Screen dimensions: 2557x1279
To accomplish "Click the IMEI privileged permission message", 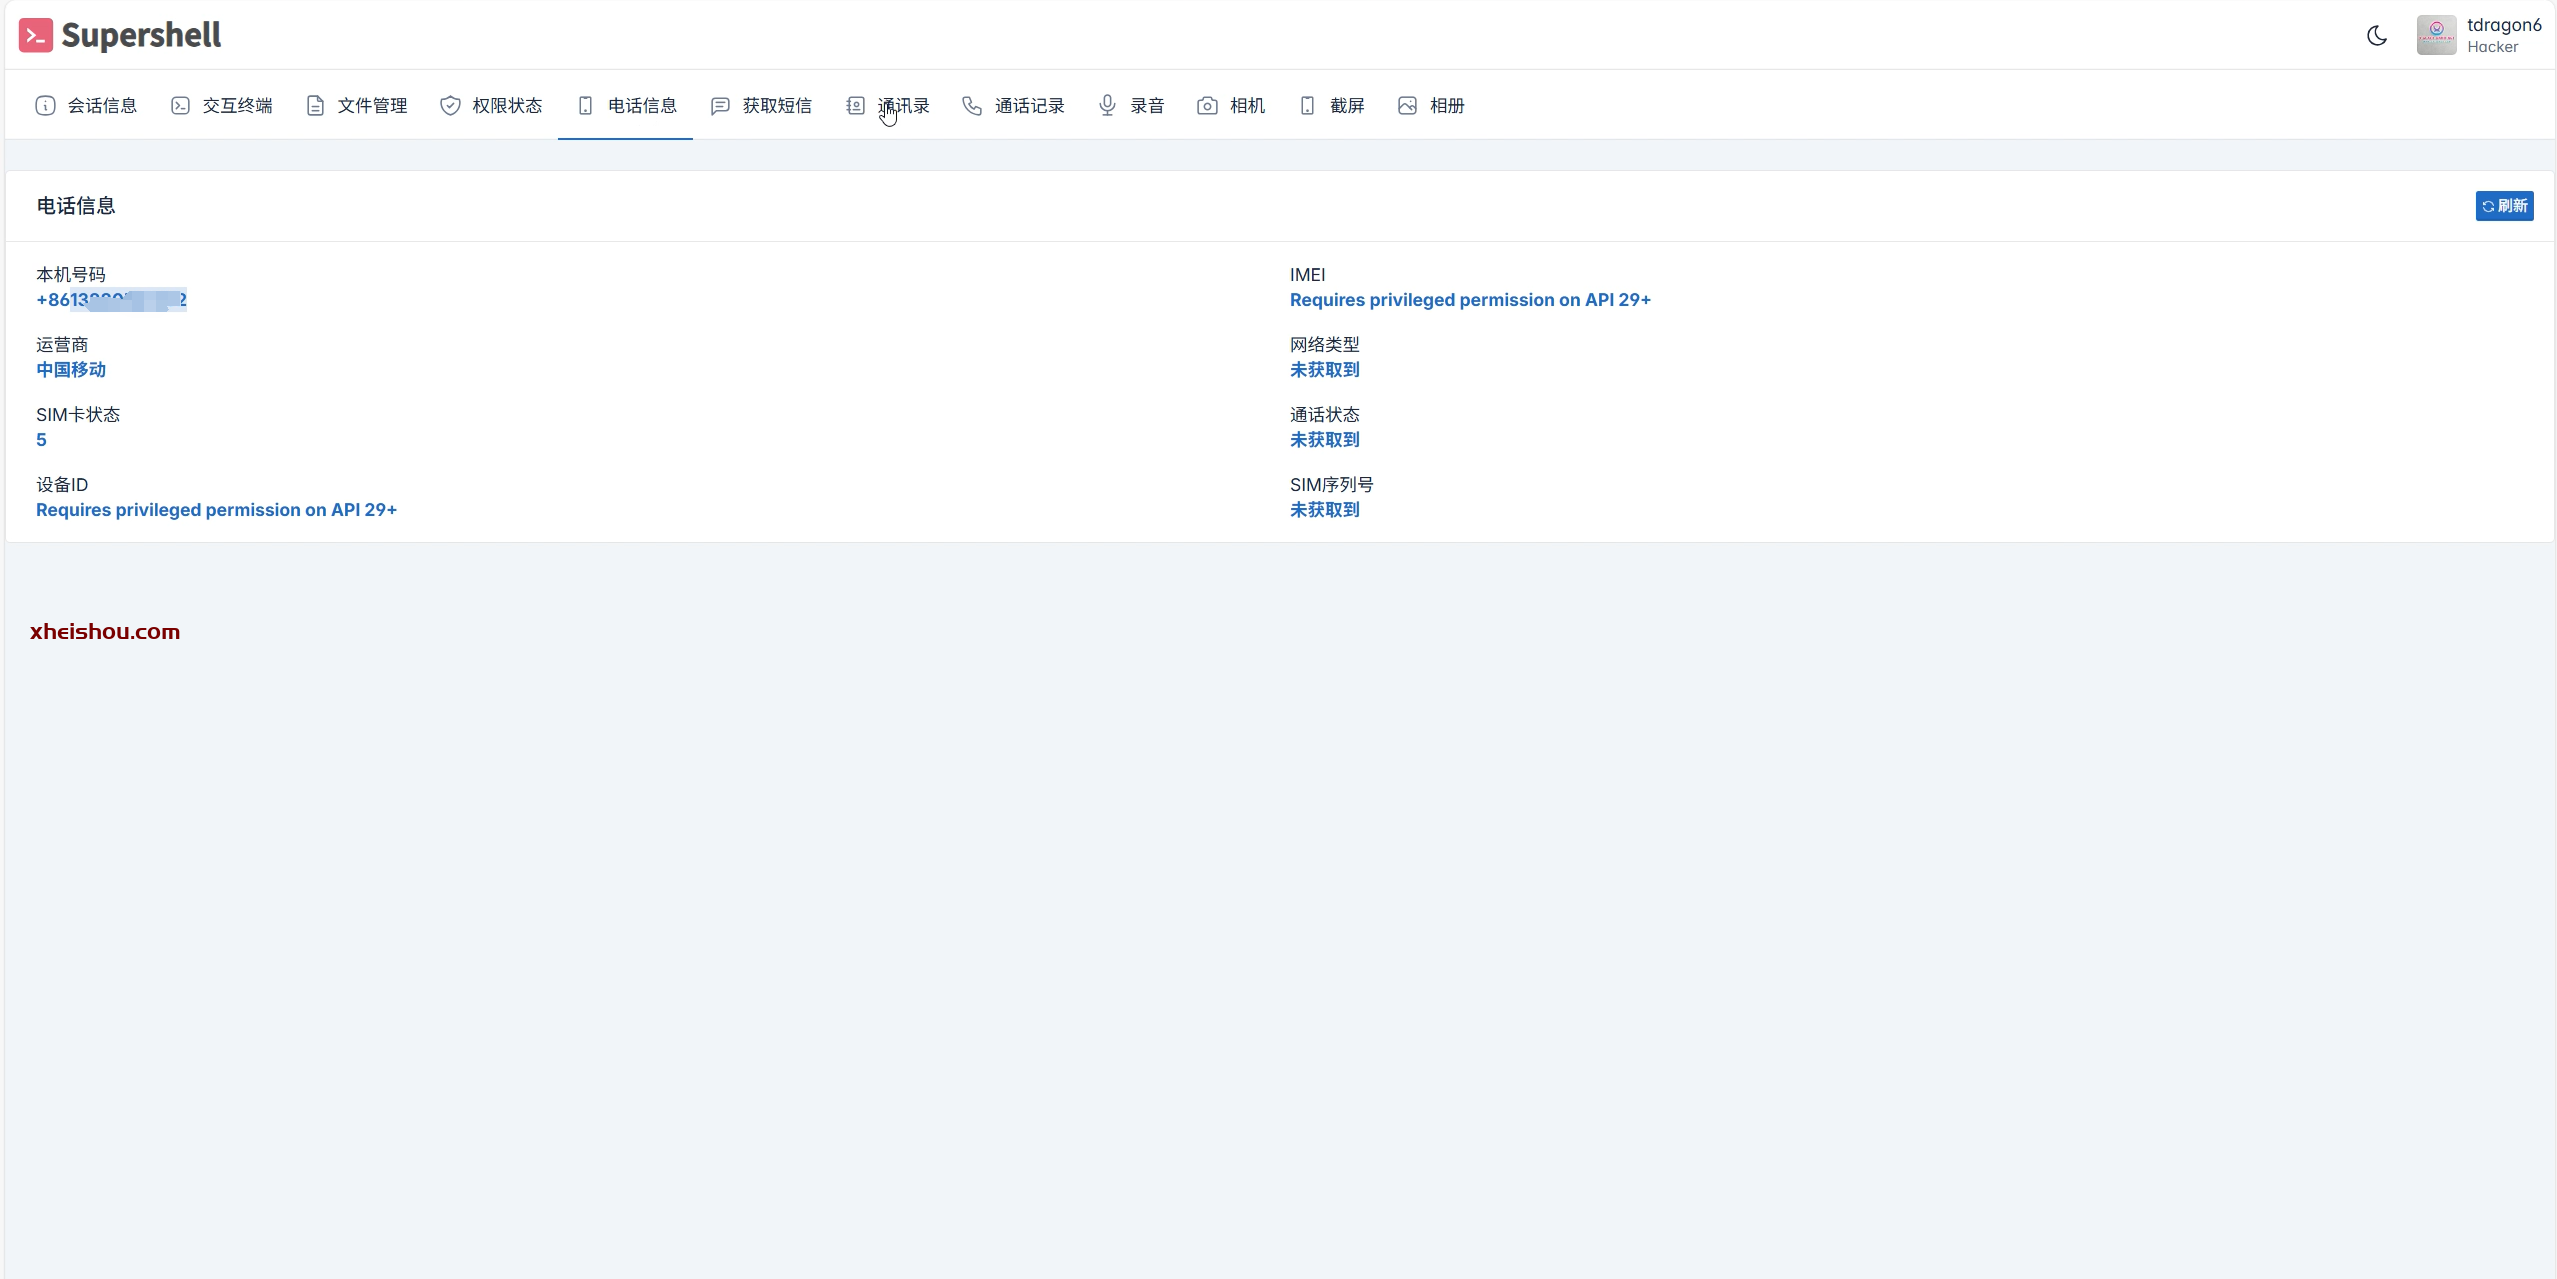I will (x=1469, y=300).
